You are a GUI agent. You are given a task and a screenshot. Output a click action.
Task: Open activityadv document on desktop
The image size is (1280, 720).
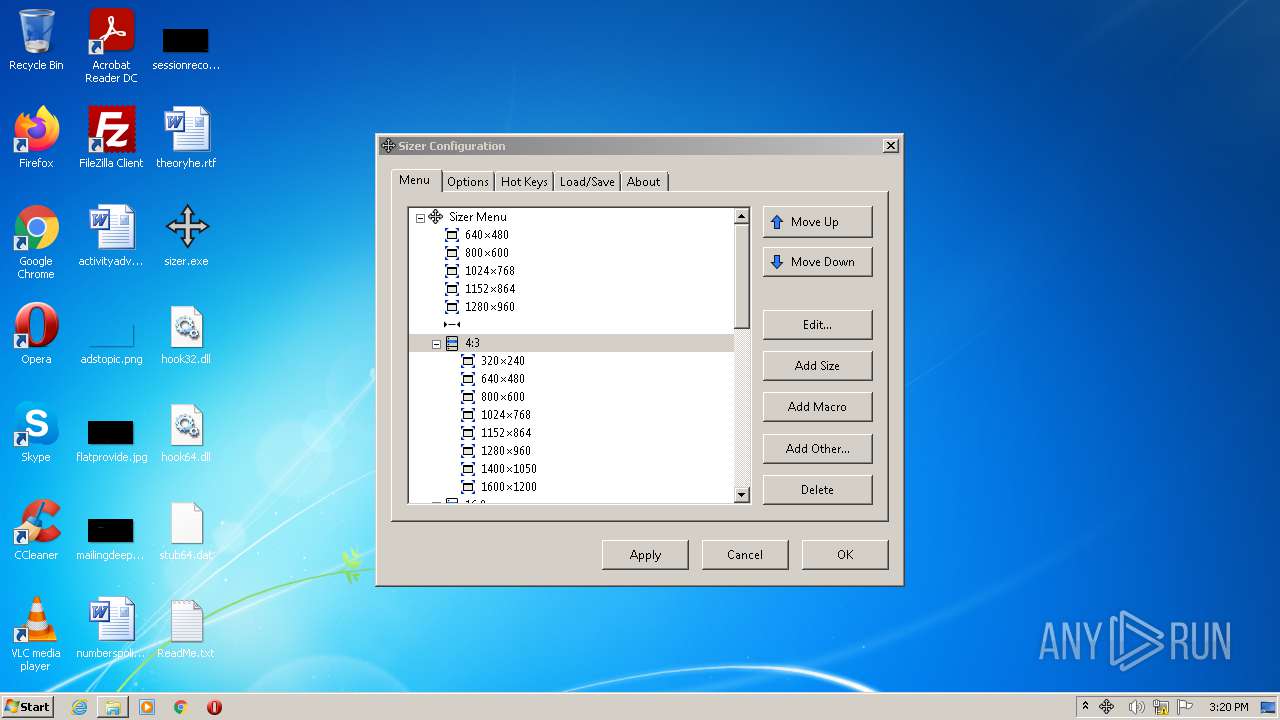111,236
